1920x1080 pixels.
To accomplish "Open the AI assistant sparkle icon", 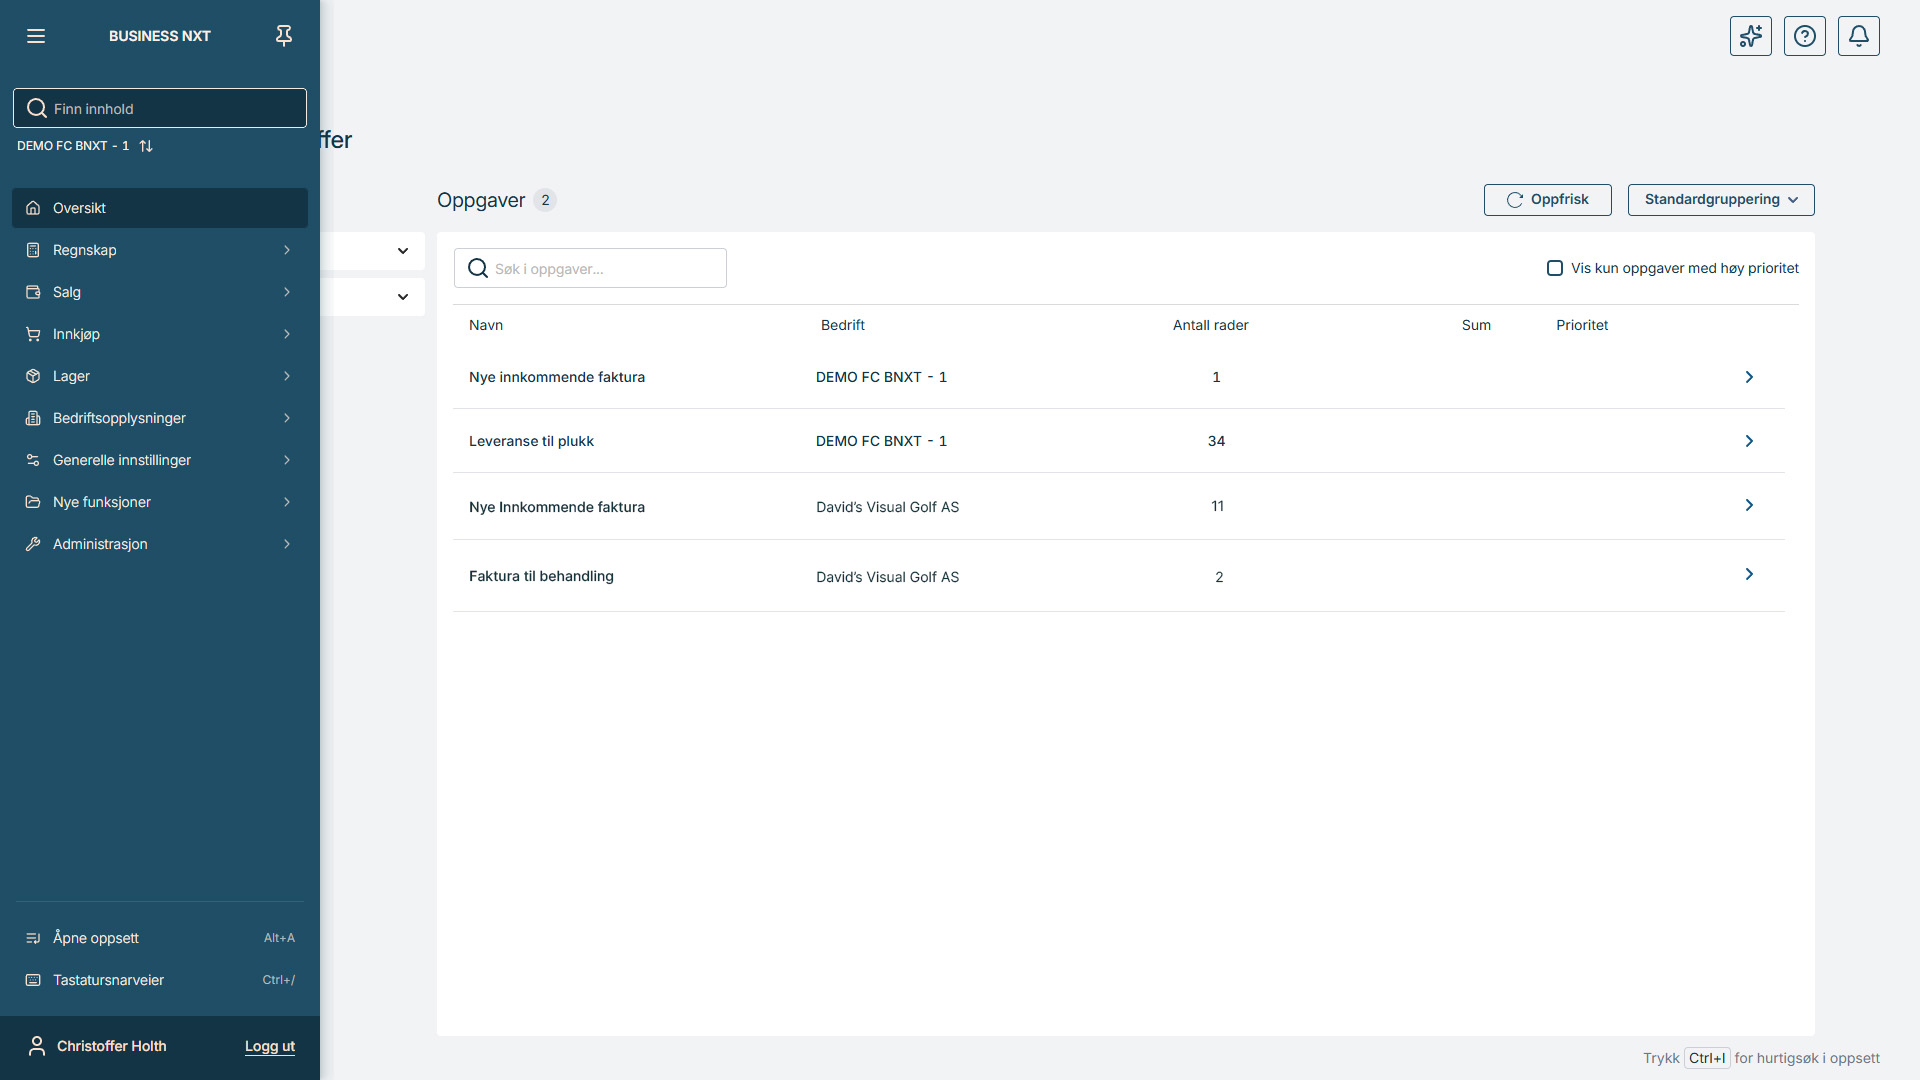I will click(x=1750, y=36).
